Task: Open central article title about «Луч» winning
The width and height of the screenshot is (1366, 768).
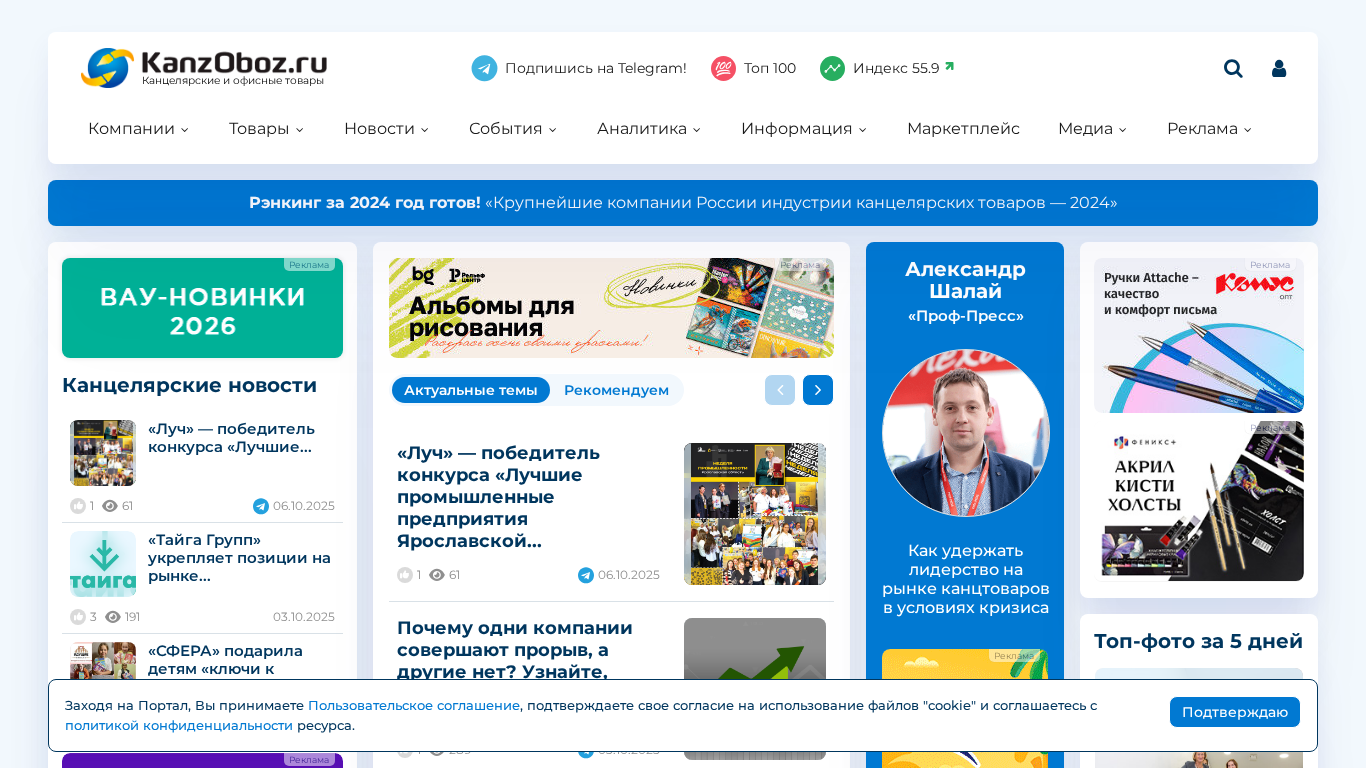Action: click(x=499, y=497)
